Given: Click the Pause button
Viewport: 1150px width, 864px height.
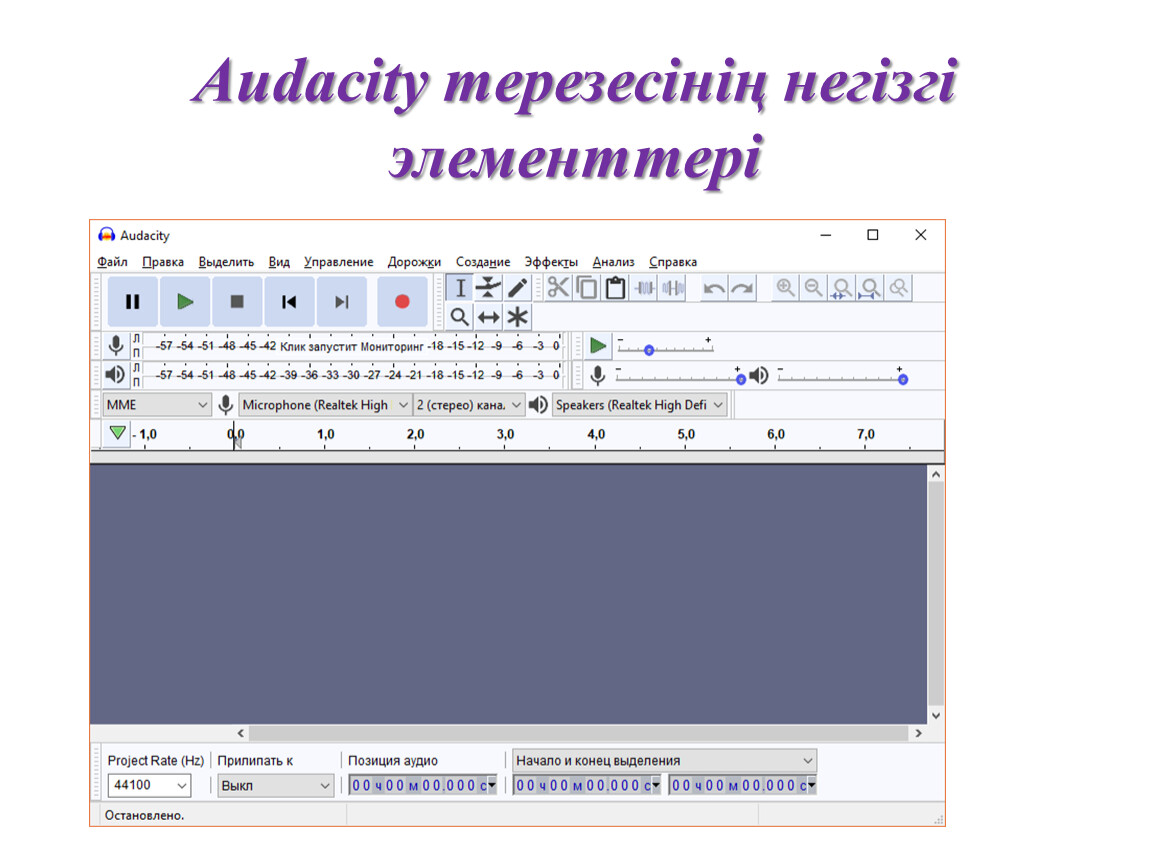Looking at the screenshot, I should 133,301.
